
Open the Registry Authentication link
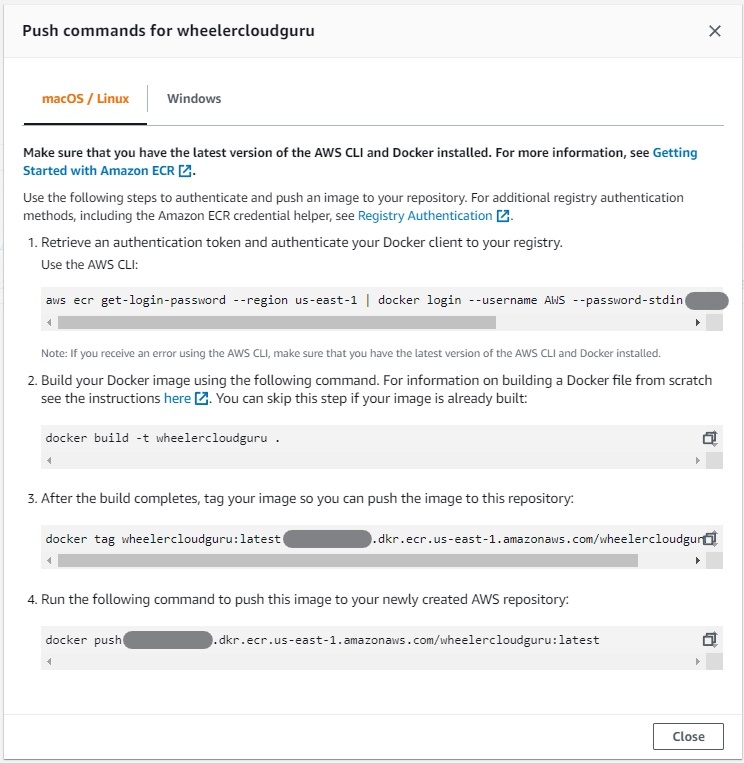[x=426, y=215]
